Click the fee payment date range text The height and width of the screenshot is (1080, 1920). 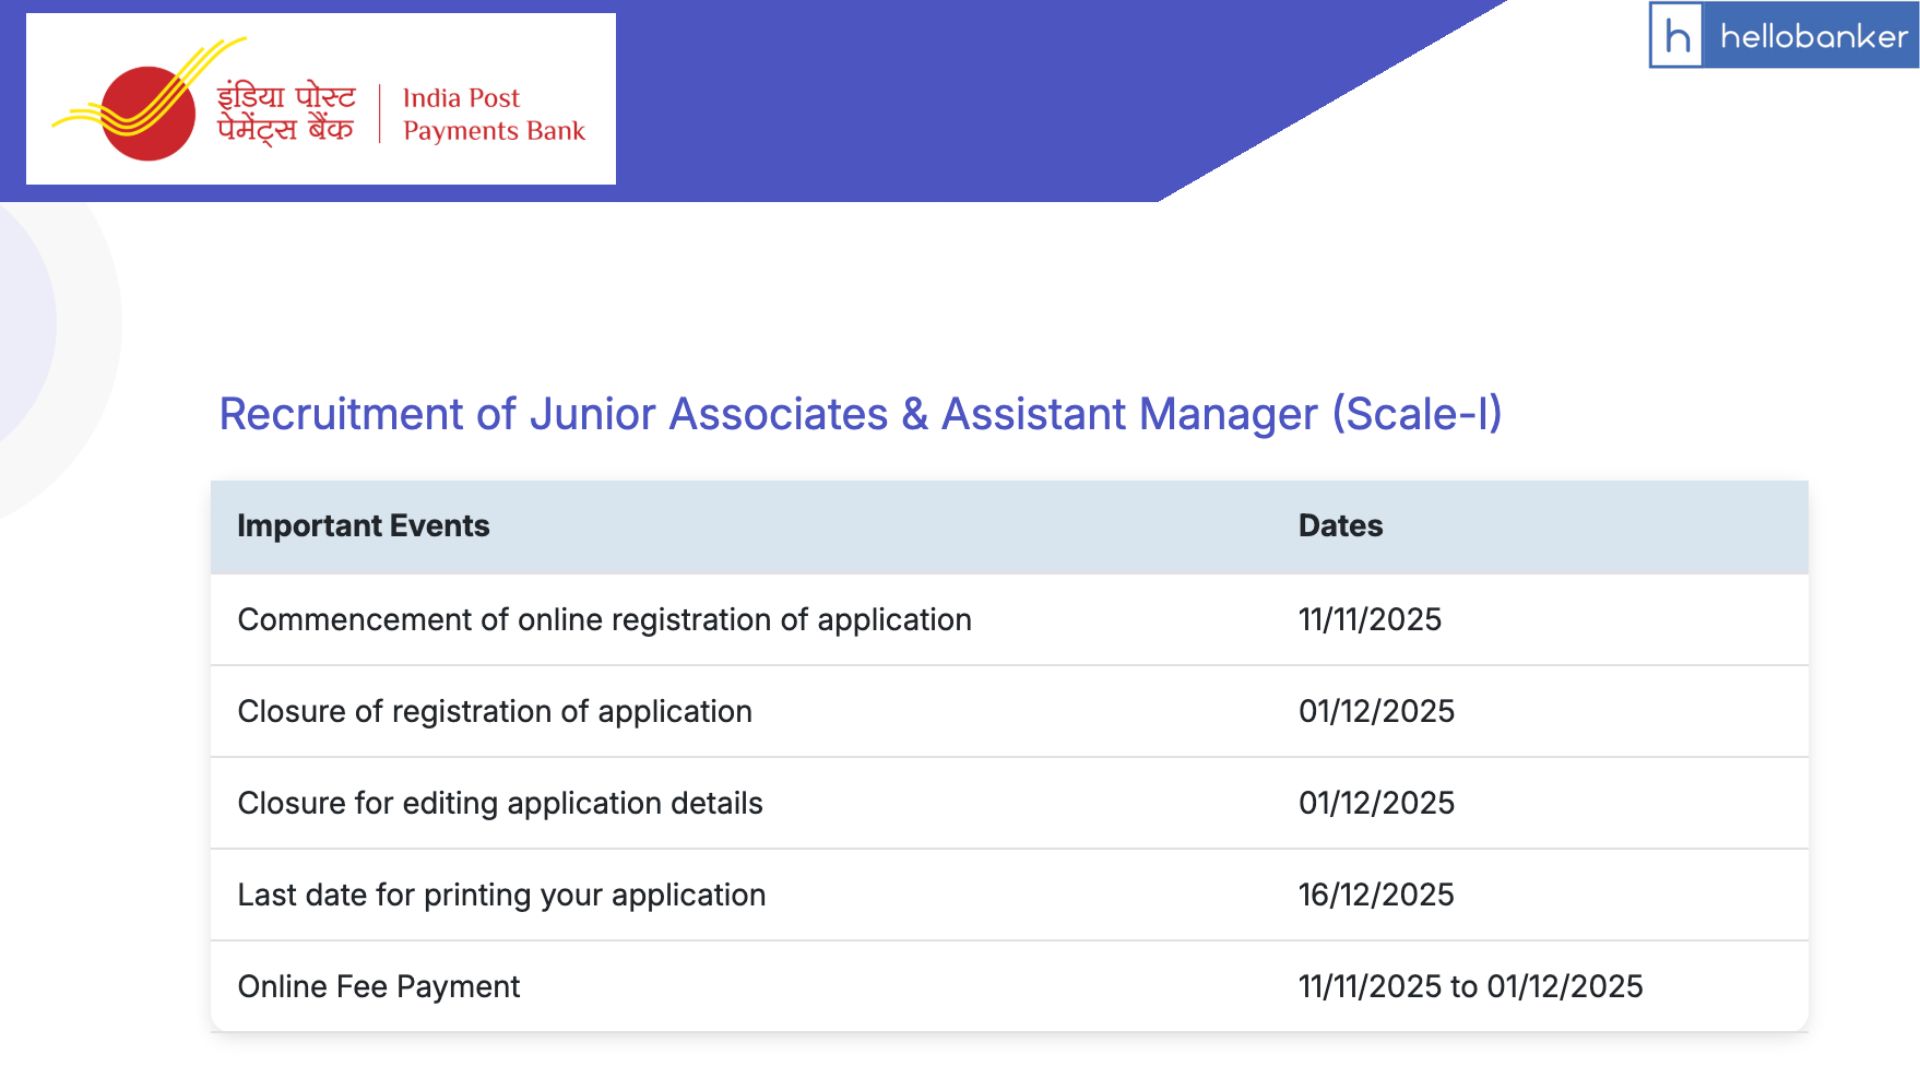(1470, 986)
